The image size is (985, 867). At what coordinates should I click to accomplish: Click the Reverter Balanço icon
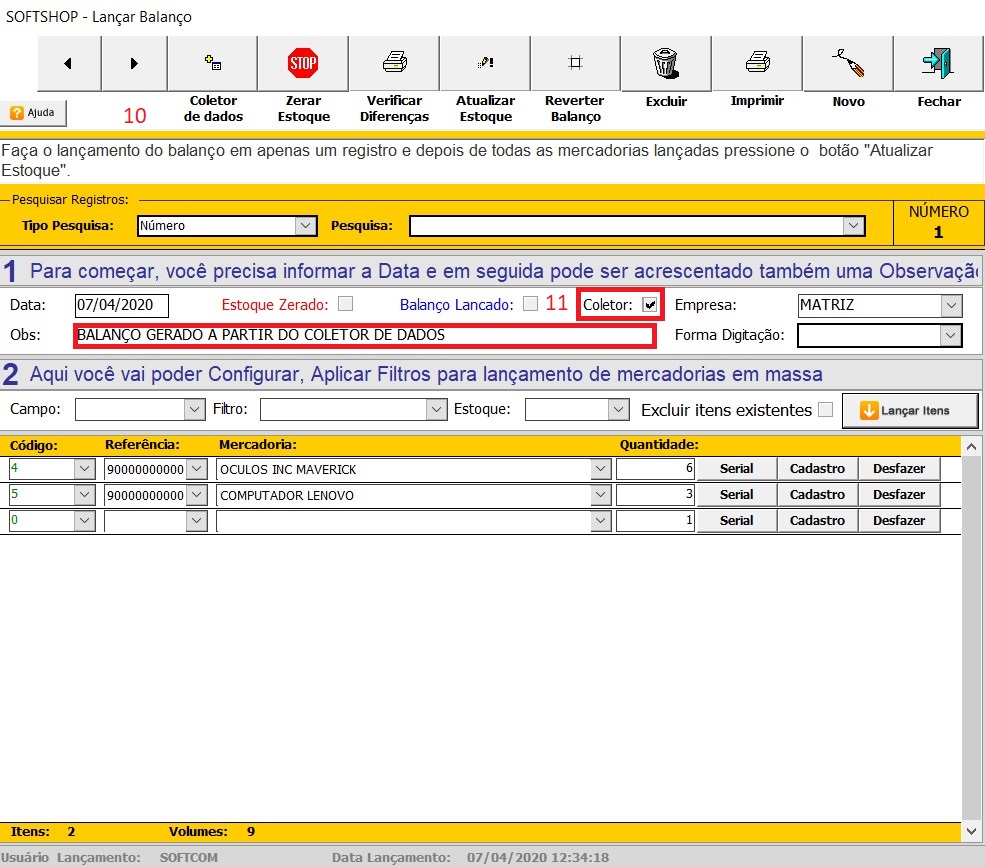point(575,64)
